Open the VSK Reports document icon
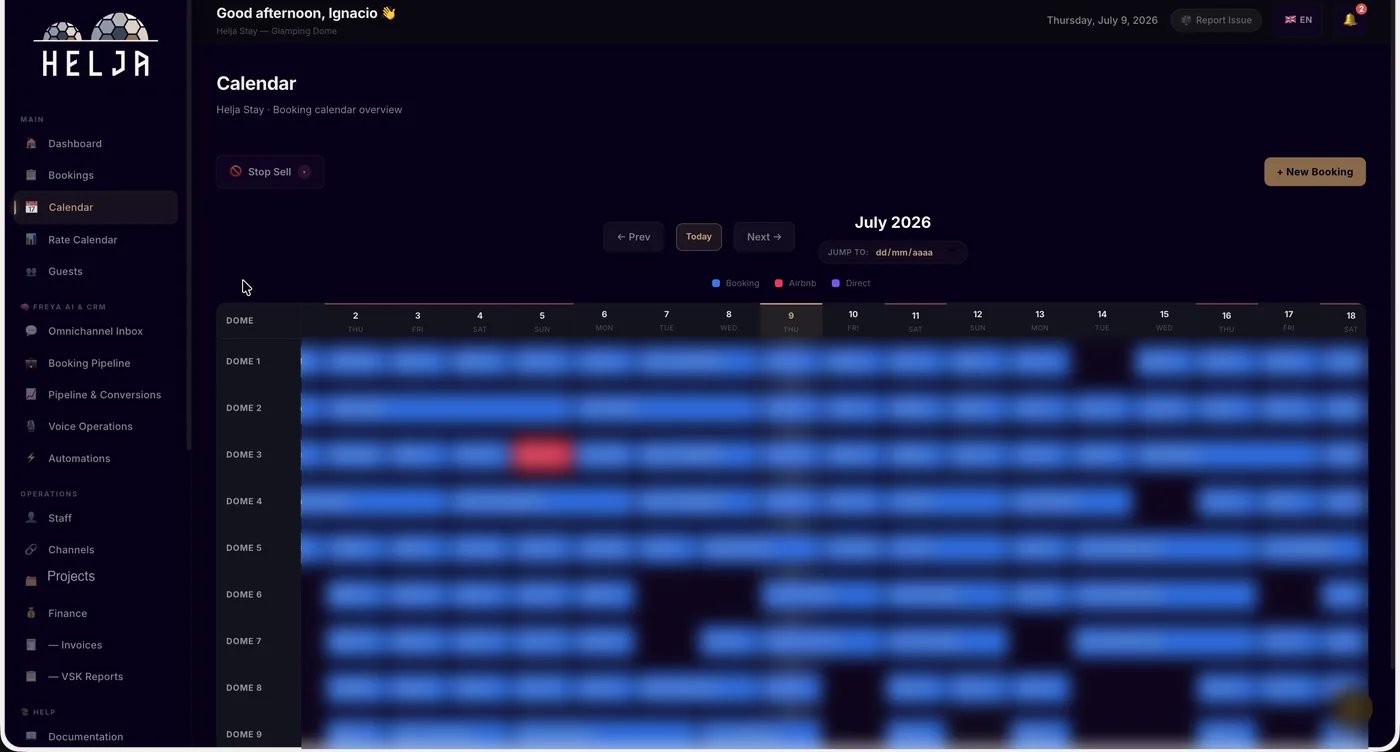The width and height of the screenshot is (1400, 752). point(31,676)
